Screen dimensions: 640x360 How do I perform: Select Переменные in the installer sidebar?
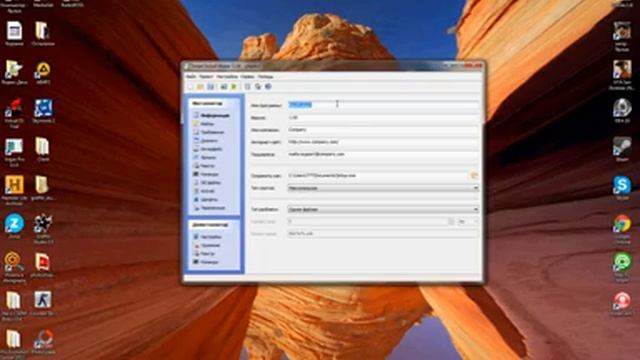click(x=209, y=208)
